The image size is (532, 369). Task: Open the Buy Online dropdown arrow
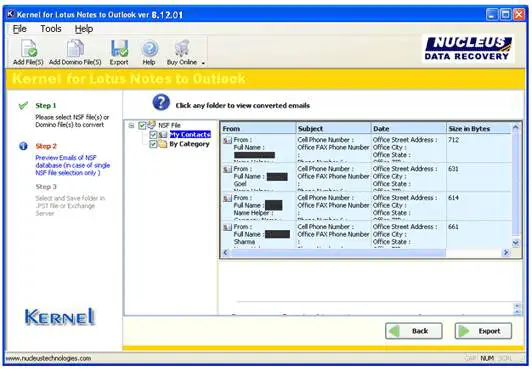(x=203, y=63)
